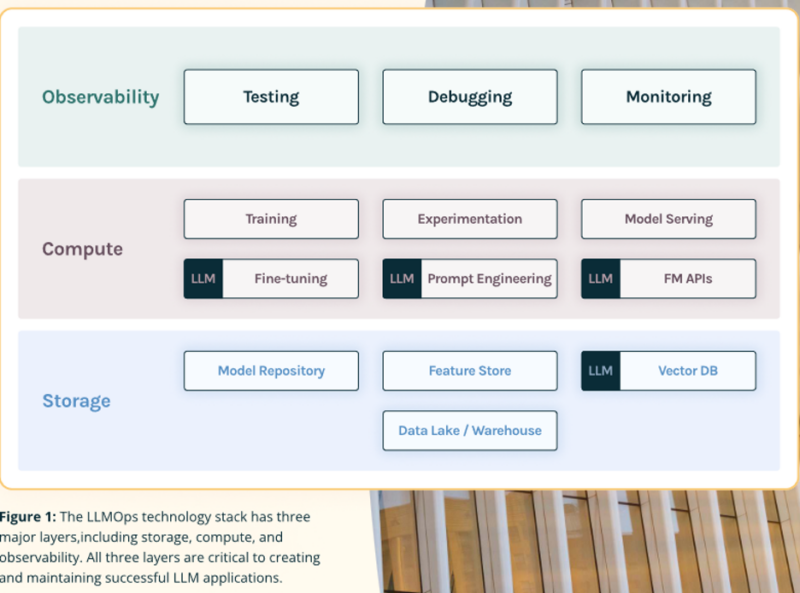Select the LLM badge on FM APIs
The image size is (800, 593).
coord(600,279)
